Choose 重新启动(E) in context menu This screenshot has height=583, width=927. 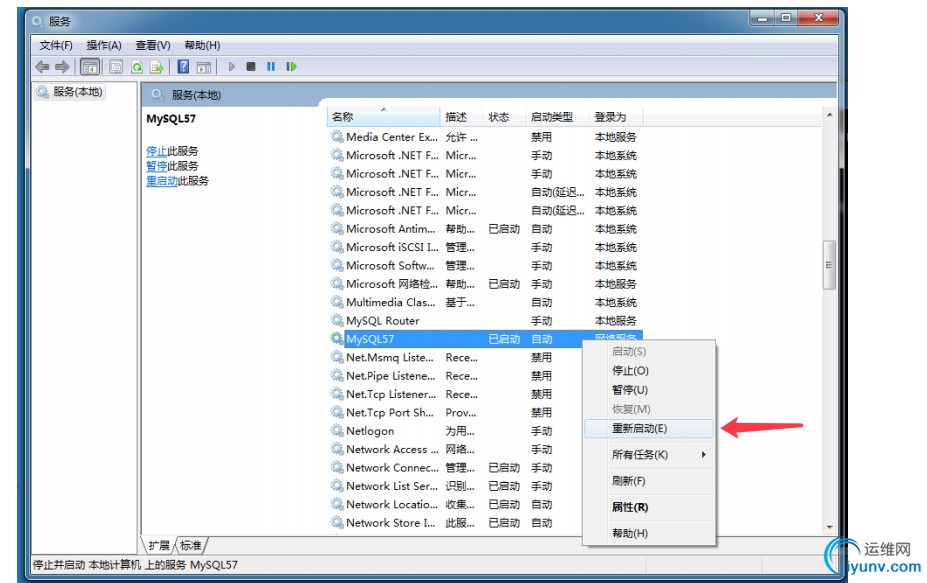click(x=649, y=429)
